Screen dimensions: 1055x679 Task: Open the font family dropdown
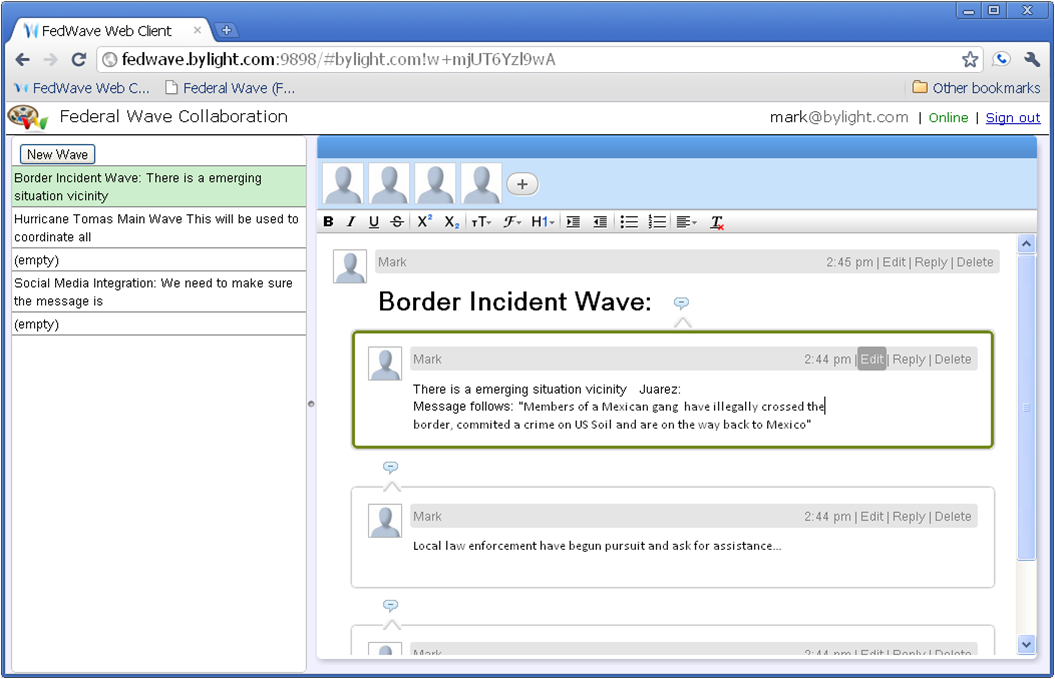coord(512,221)
